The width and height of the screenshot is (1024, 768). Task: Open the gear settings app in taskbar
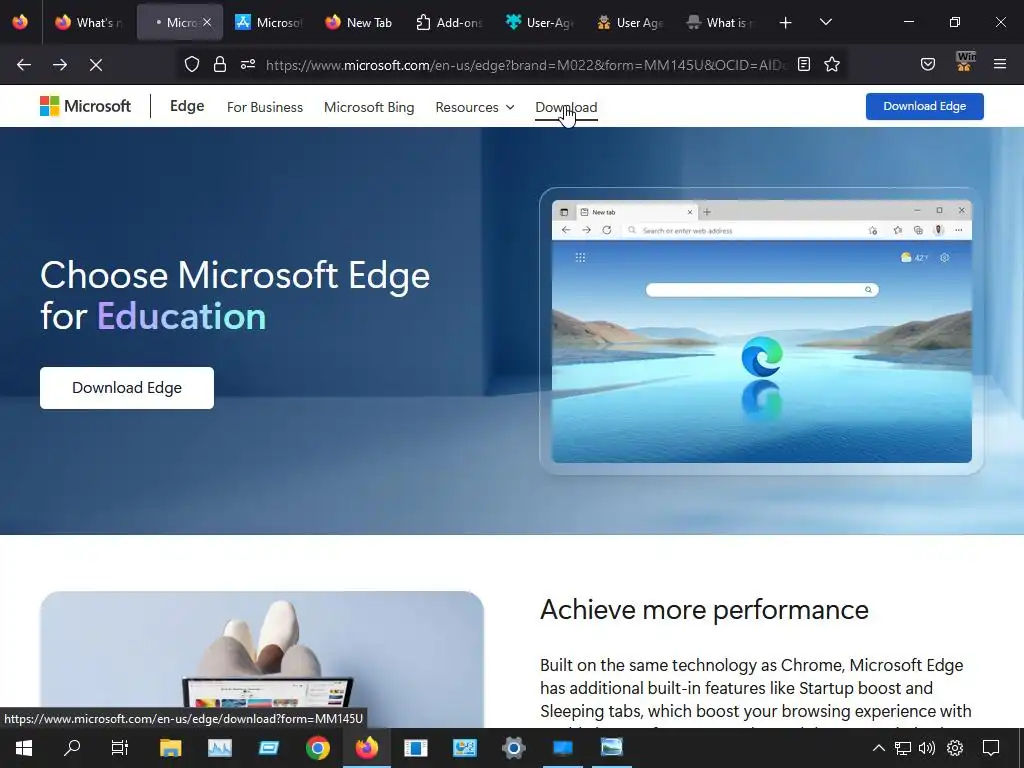(513, 748)
